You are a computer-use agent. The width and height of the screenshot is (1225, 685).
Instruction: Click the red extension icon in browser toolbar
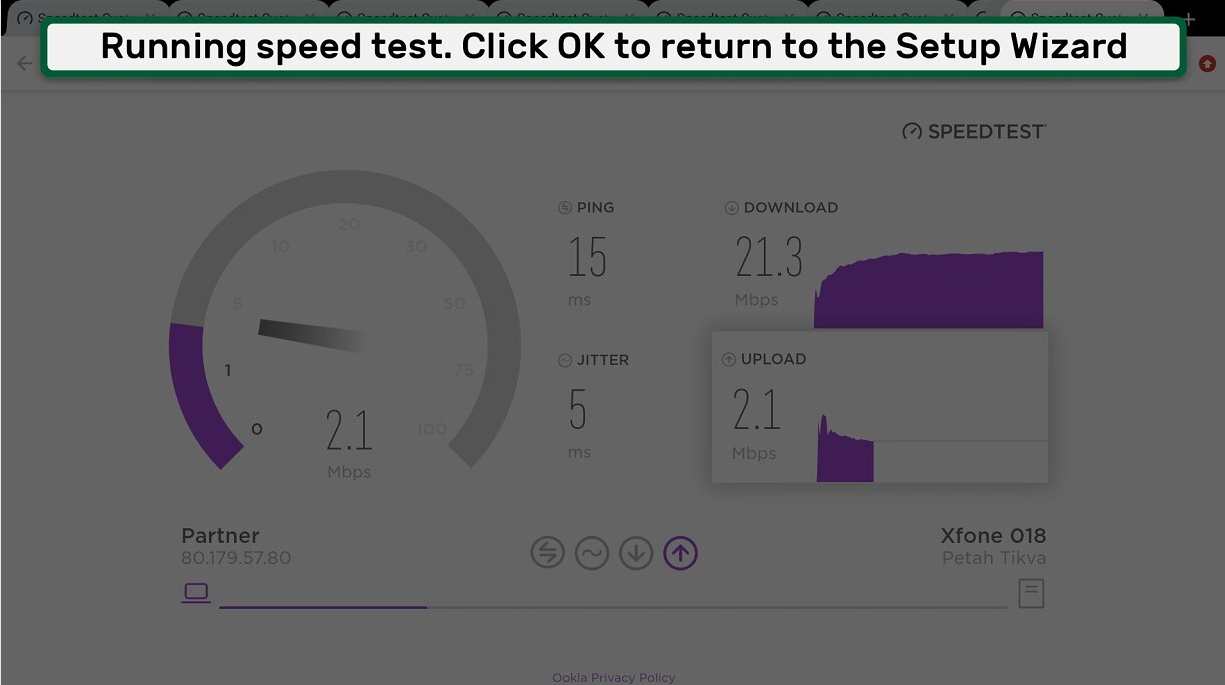1207,63
